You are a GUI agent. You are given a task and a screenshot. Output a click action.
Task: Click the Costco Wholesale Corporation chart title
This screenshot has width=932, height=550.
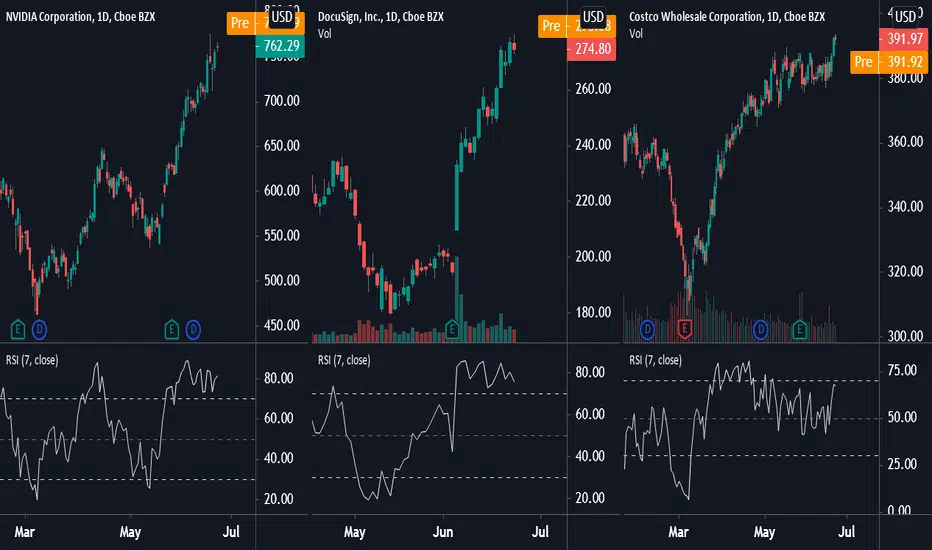pyautogui.click(x=727, y=17)
